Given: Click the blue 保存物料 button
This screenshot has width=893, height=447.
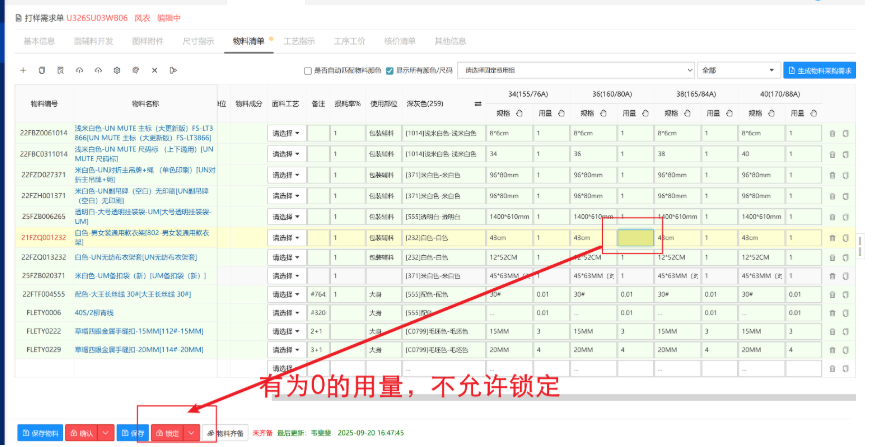Looking at the screenshot, I should (x=39, y=433).
